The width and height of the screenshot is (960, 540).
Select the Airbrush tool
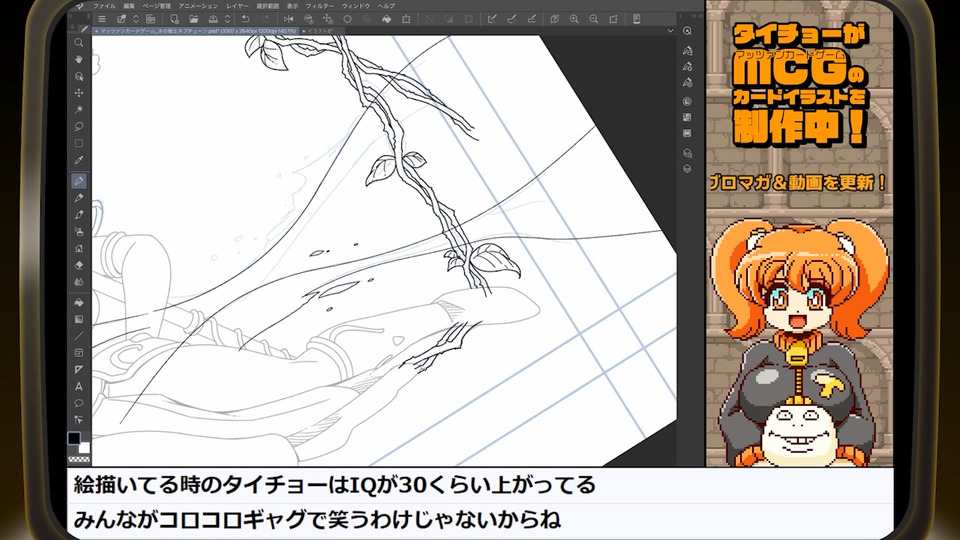pyautogui.click(x=78, y=232)
